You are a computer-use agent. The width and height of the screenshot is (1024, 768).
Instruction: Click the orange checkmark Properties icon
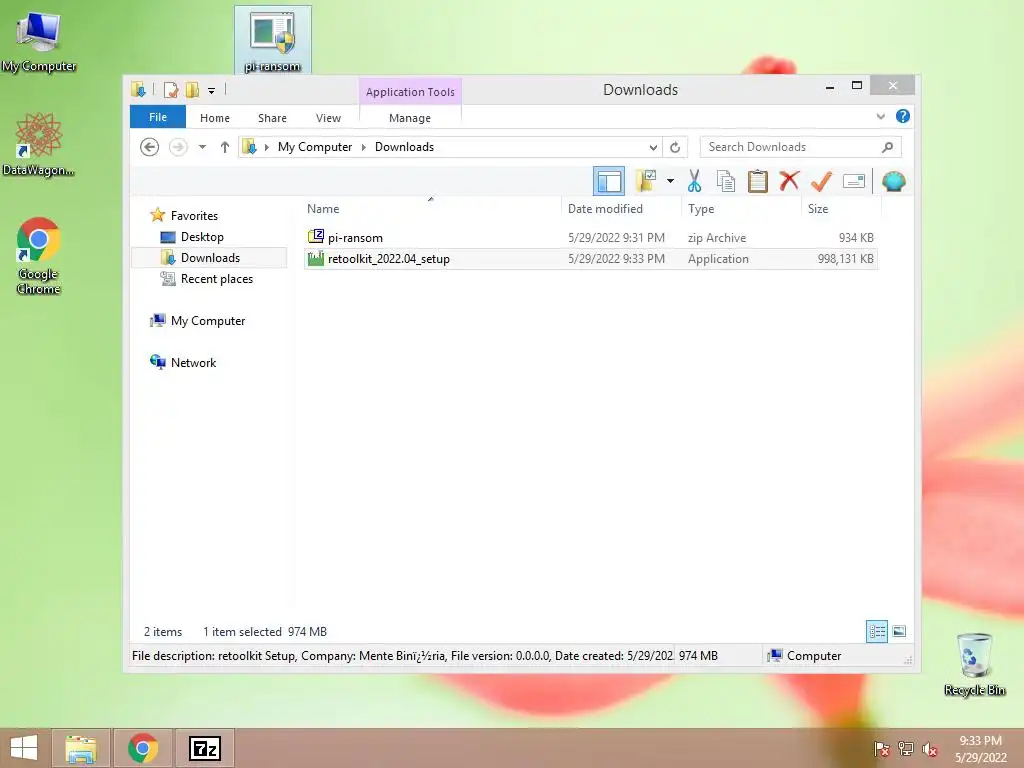821,181
